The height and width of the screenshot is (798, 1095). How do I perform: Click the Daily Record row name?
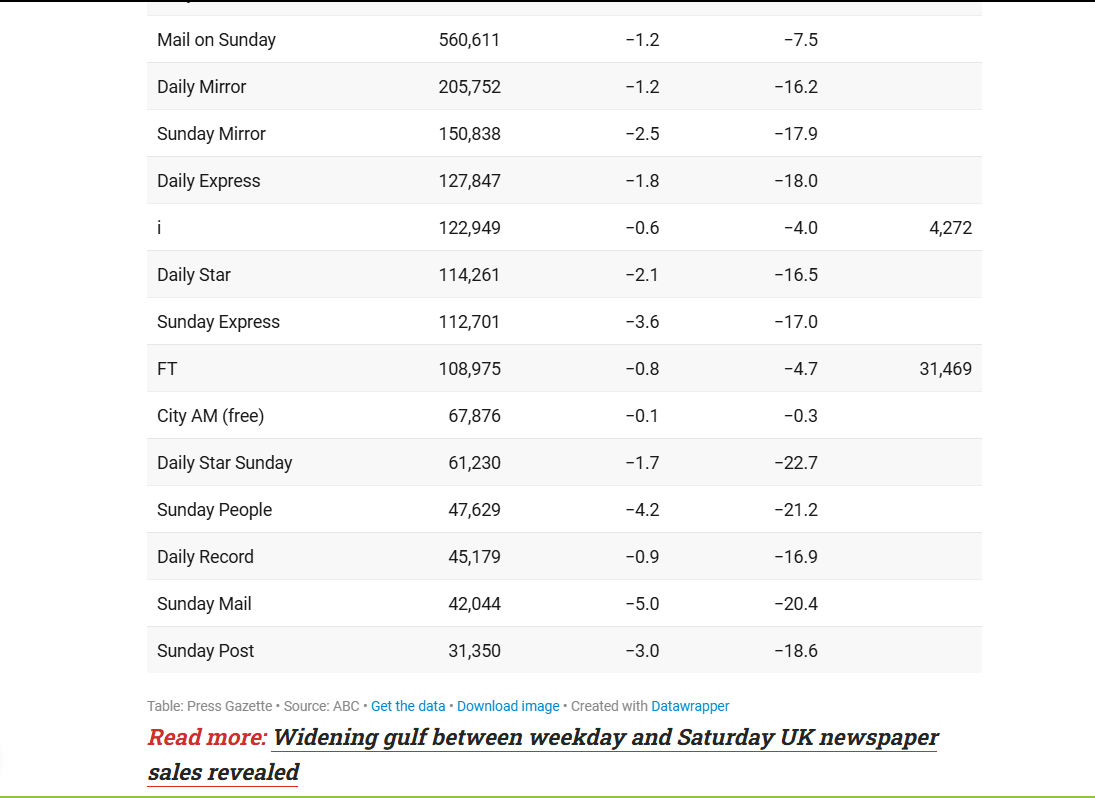coord(205,556)
